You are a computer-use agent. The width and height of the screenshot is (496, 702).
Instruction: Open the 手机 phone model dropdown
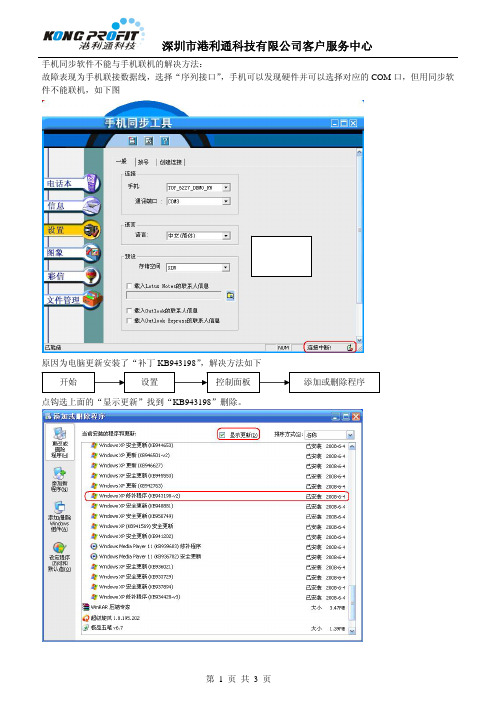pyautogui.click(x=227, y=188)
